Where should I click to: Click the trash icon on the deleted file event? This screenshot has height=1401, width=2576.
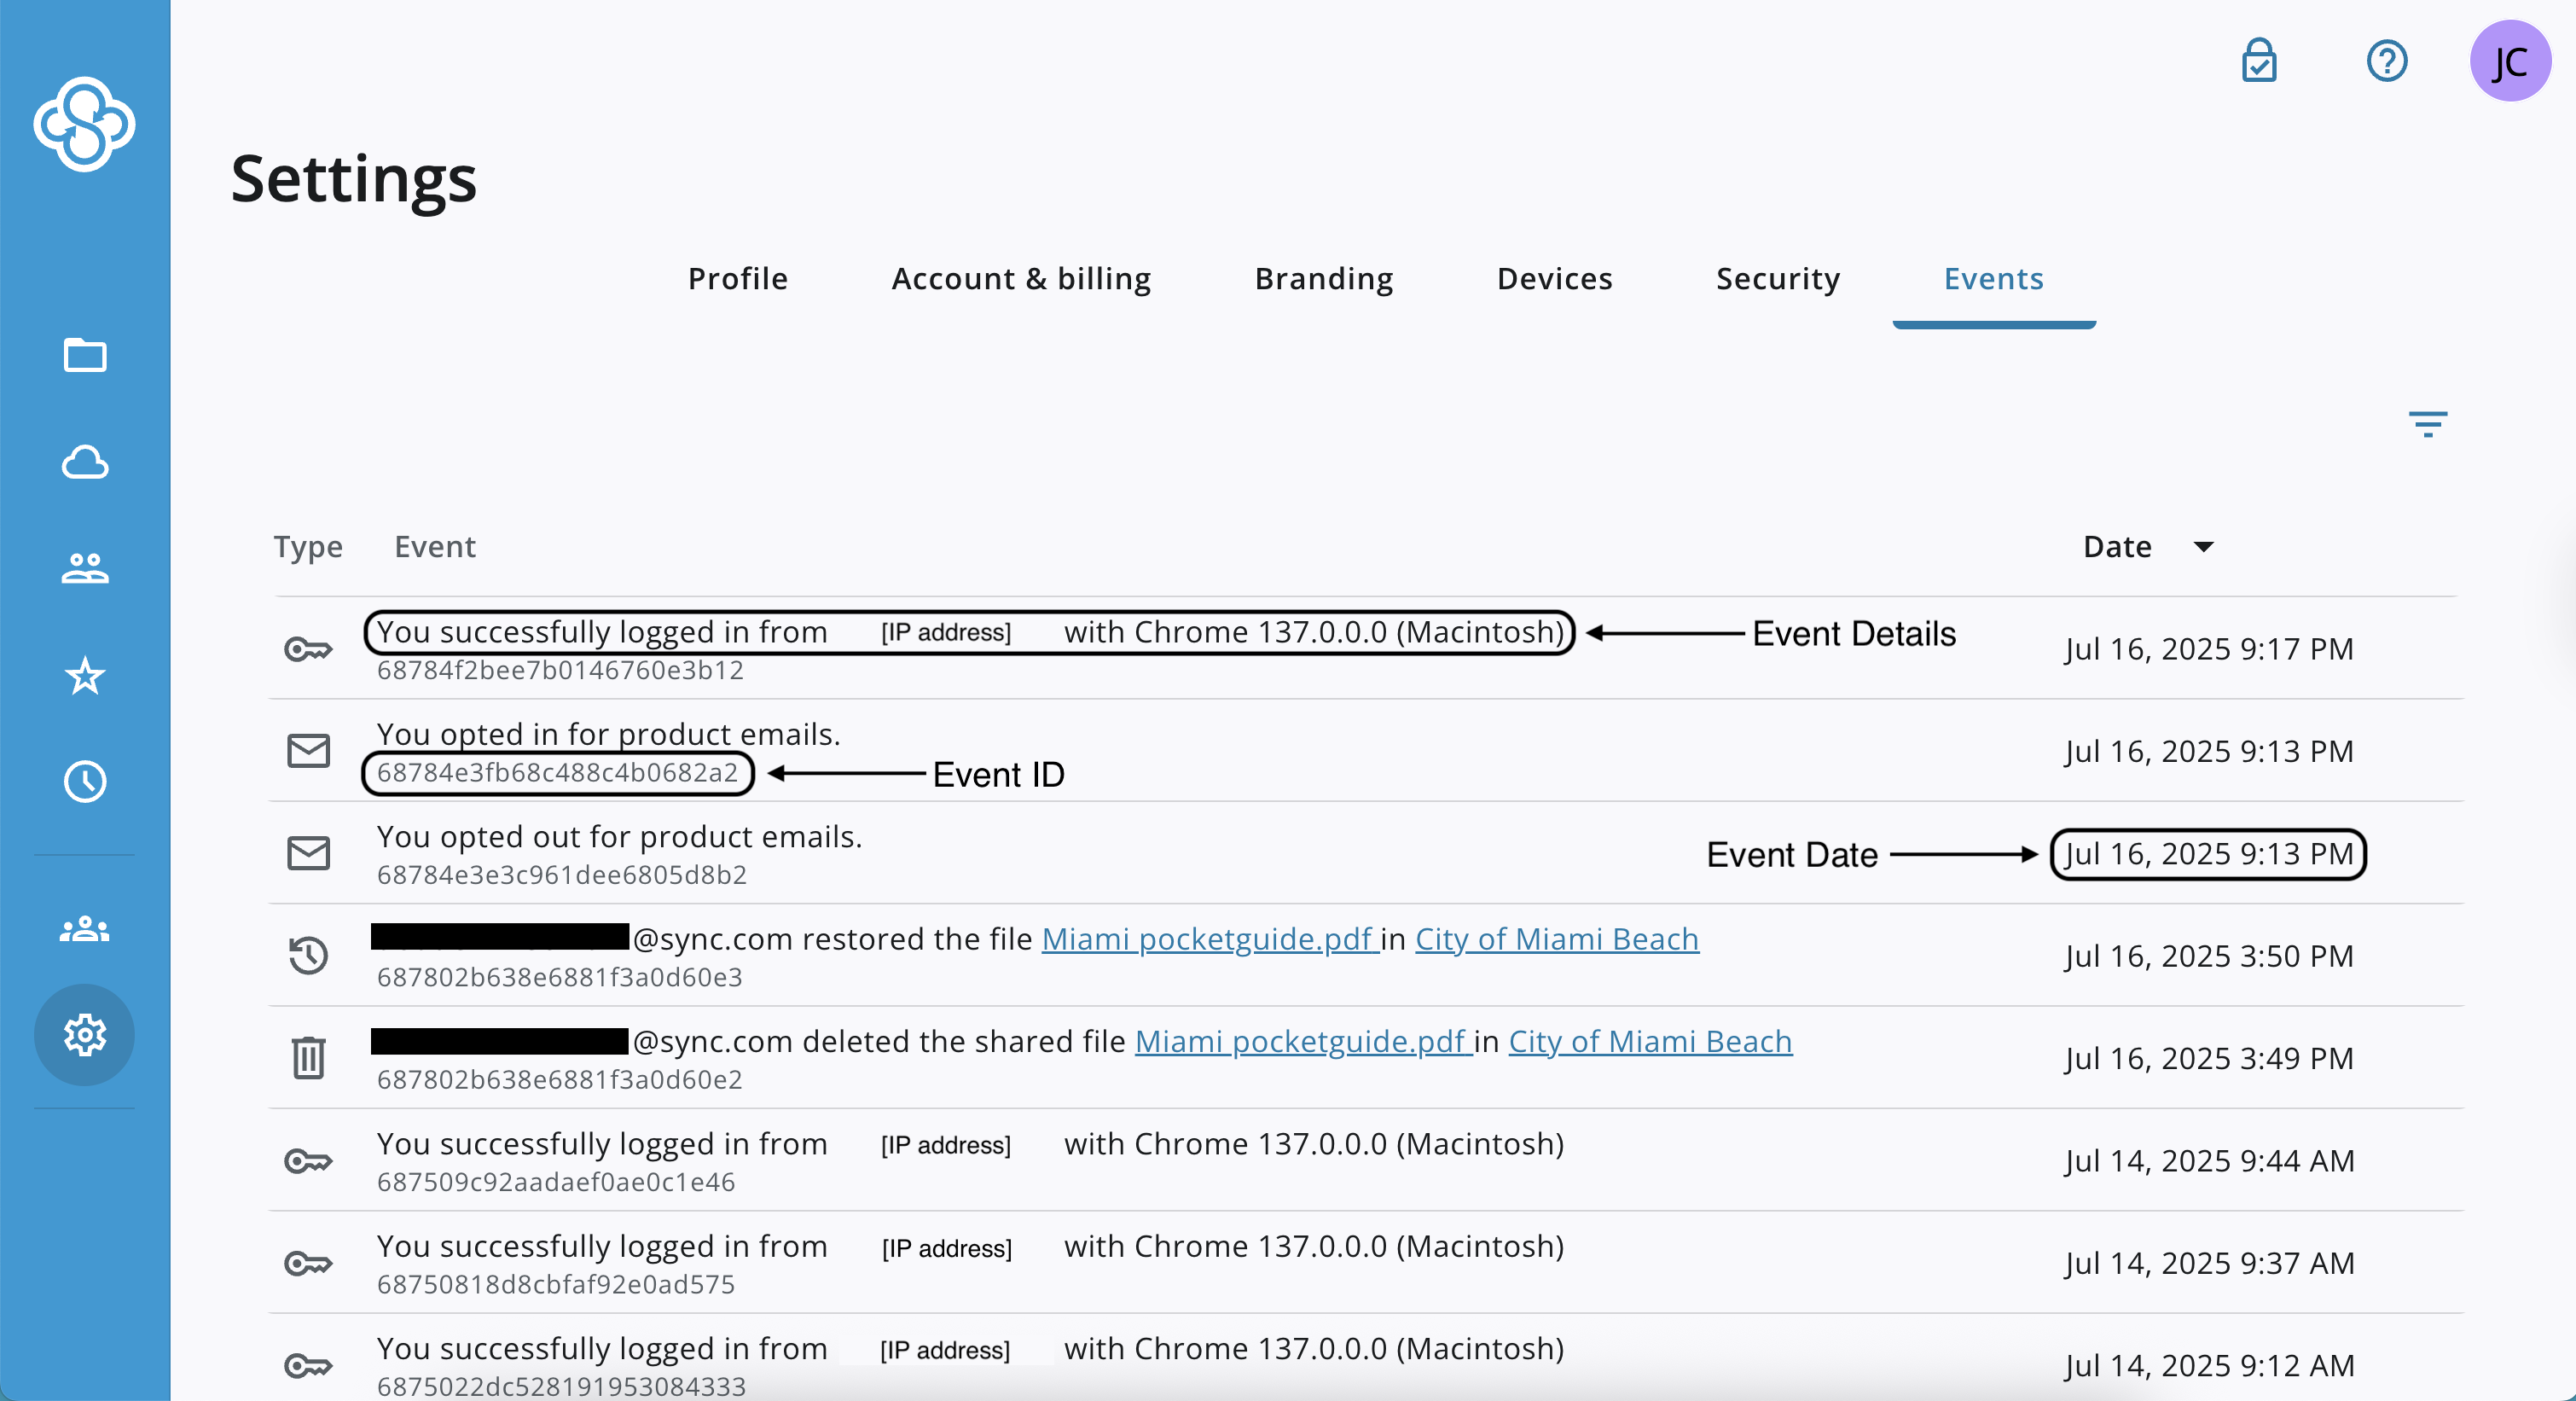[307, 1057]
